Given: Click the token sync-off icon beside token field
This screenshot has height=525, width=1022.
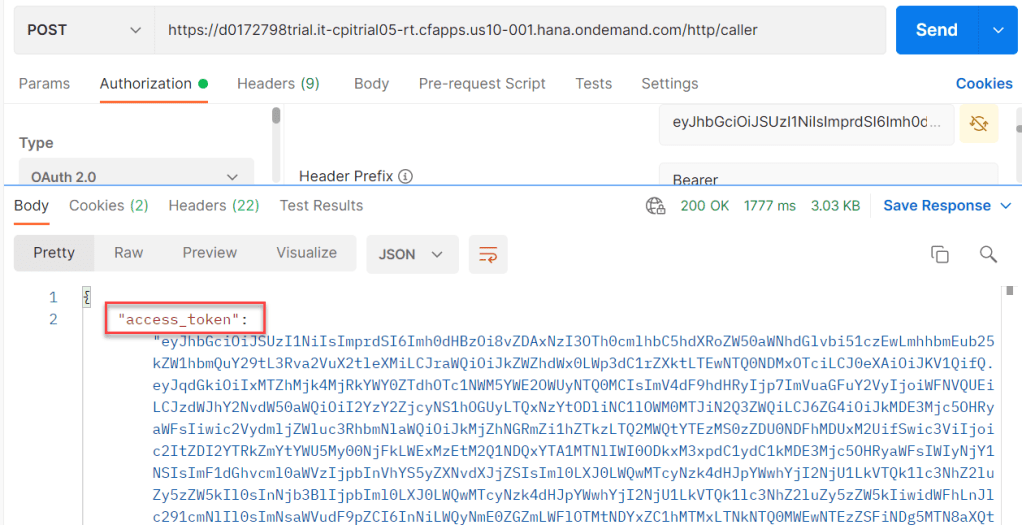Looking at the screenshot, I should [x=979, y=123].
